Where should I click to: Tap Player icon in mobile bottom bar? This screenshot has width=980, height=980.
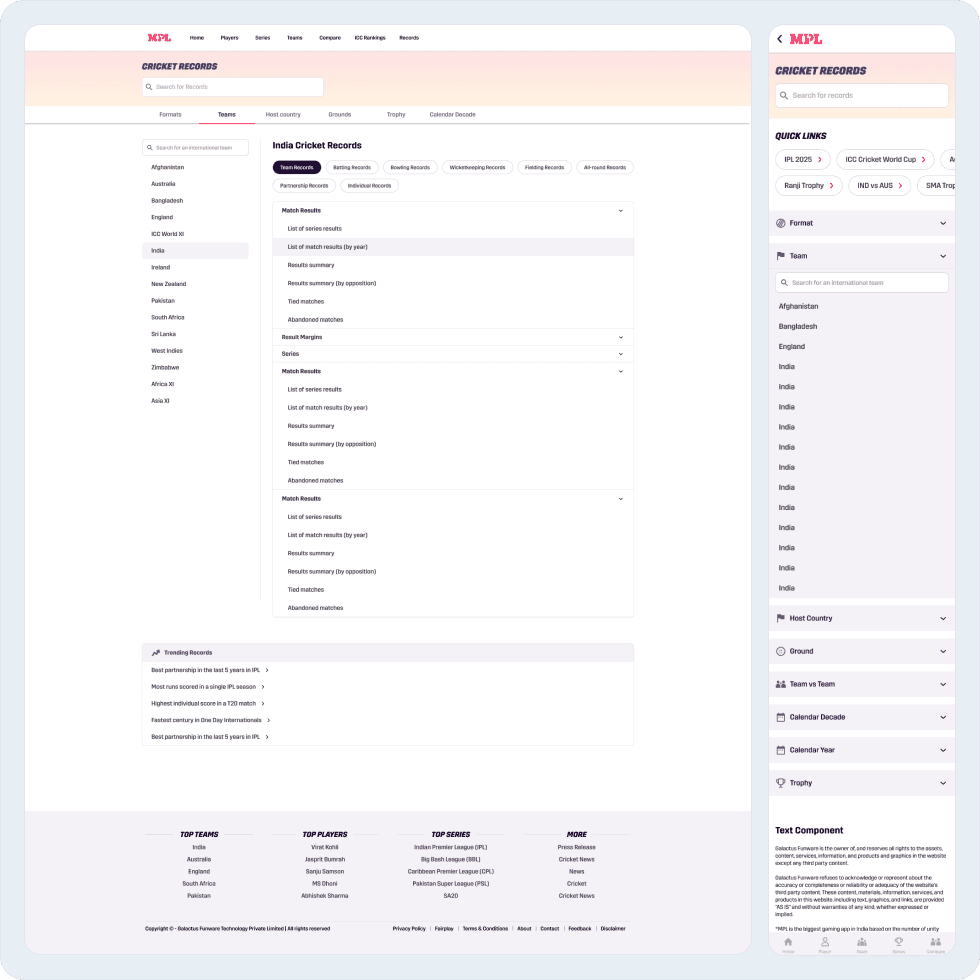[x=825, y=942]
